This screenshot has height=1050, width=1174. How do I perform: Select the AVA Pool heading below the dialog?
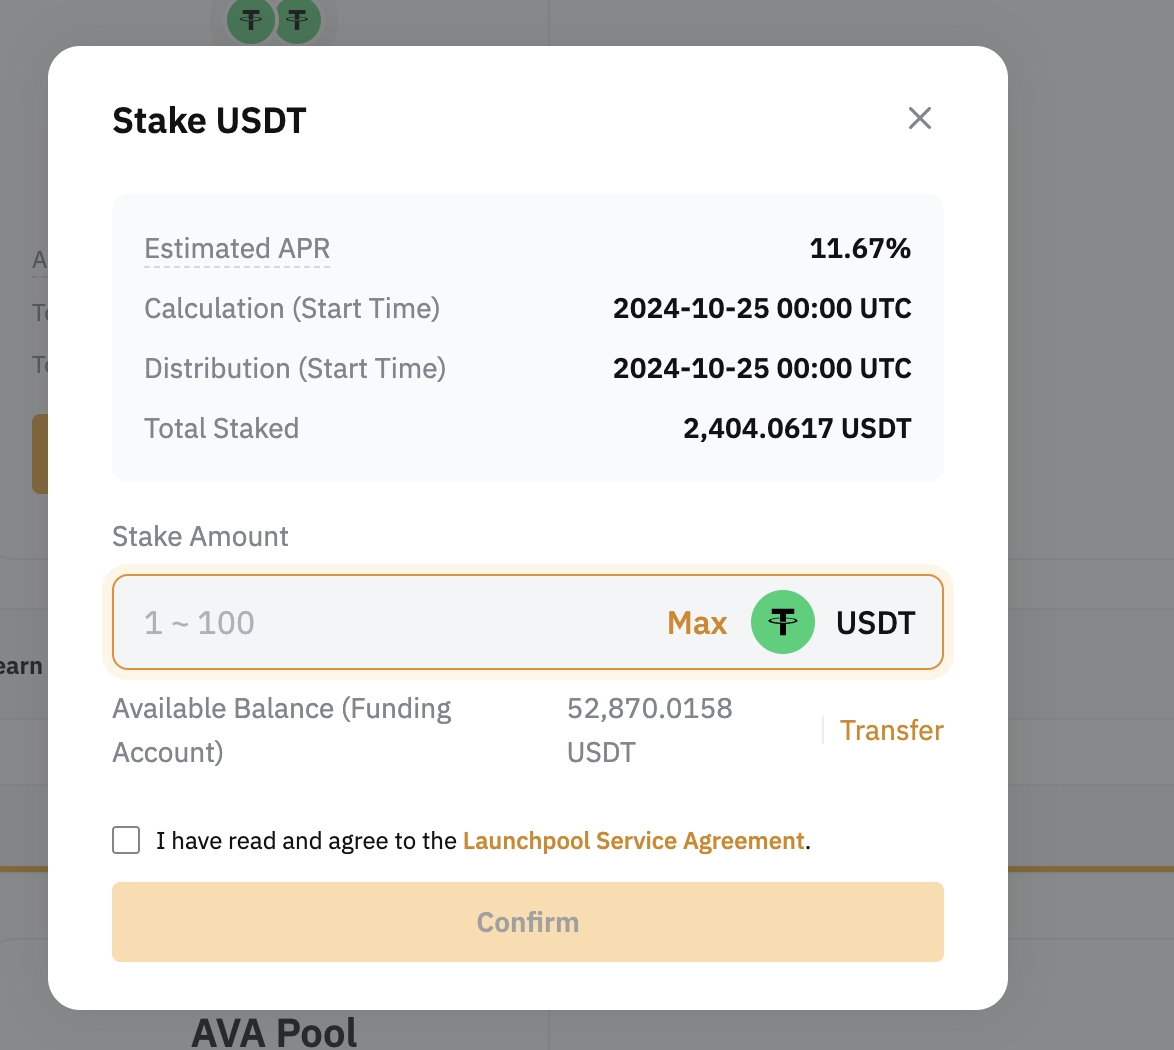click(274, 1033)
